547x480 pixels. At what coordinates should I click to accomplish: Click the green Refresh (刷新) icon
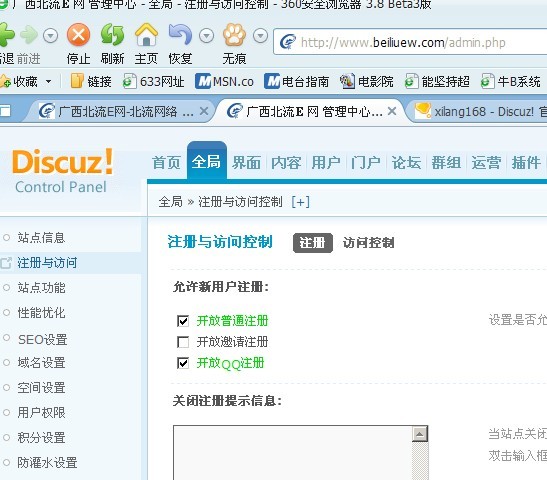pos(112,35)
